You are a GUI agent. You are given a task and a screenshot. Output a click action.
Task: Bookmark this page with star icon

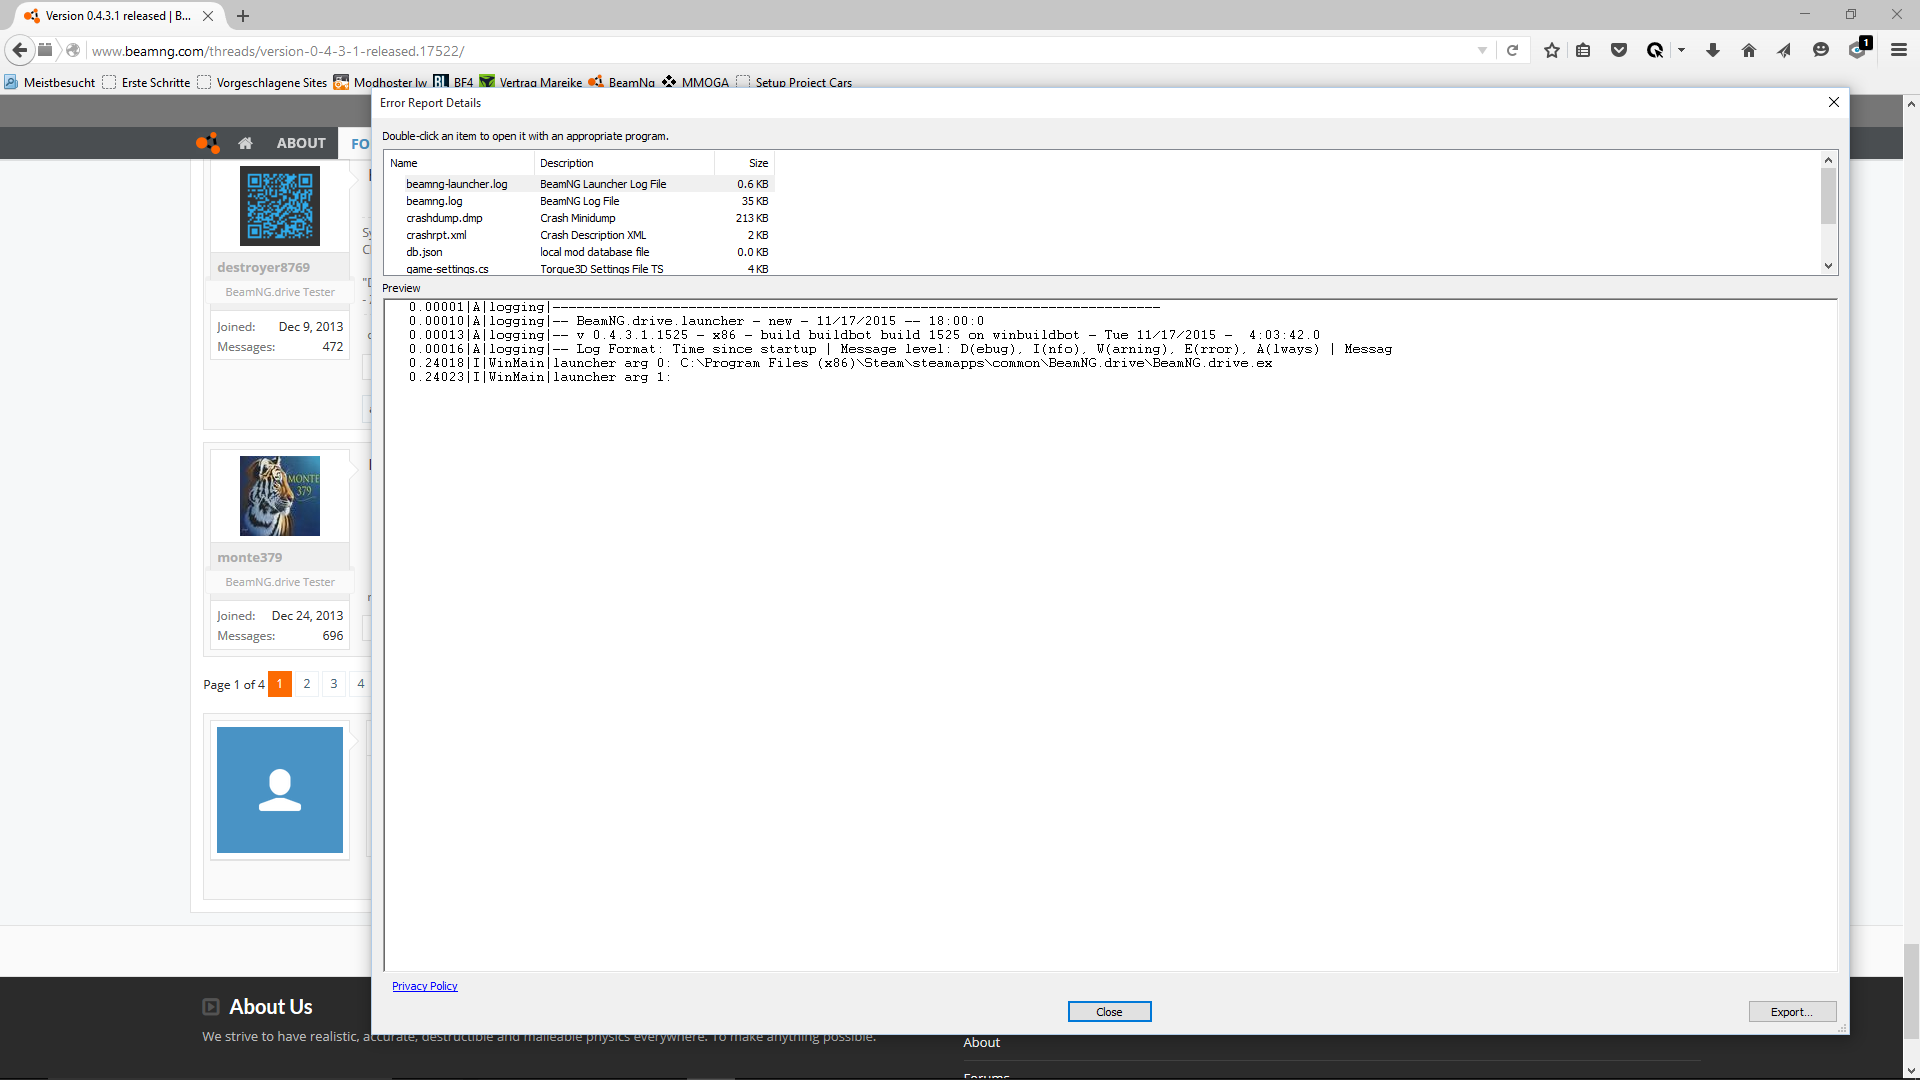pyautogui.click(x=1551, y=50)
